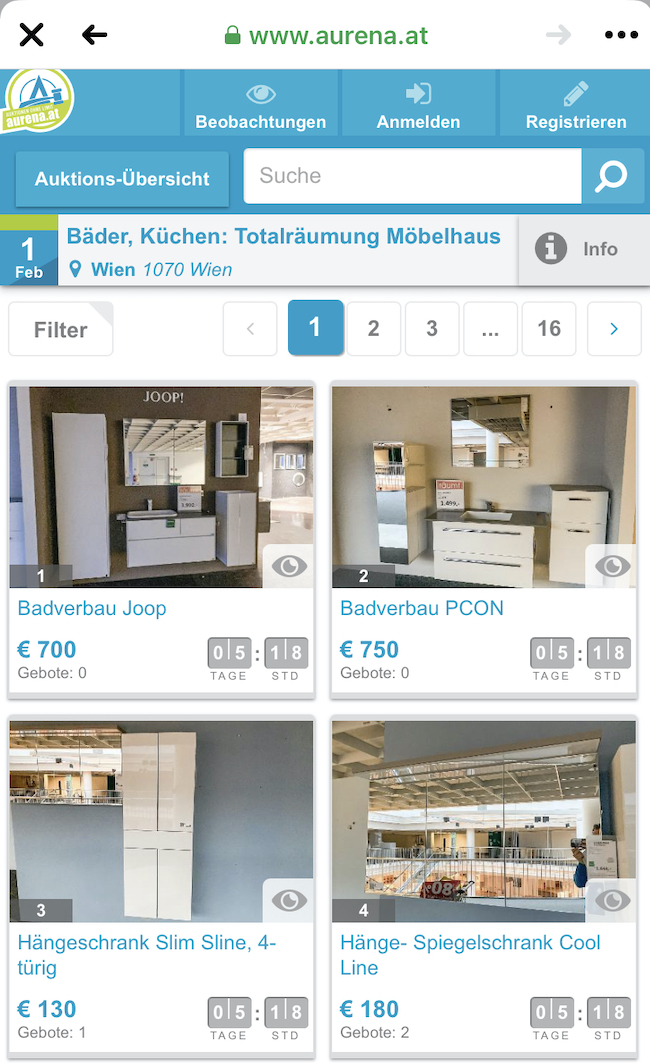This screenshot has width=650, height=1063.
Task: Open the aurena.at logo home link
Action: 37,100
